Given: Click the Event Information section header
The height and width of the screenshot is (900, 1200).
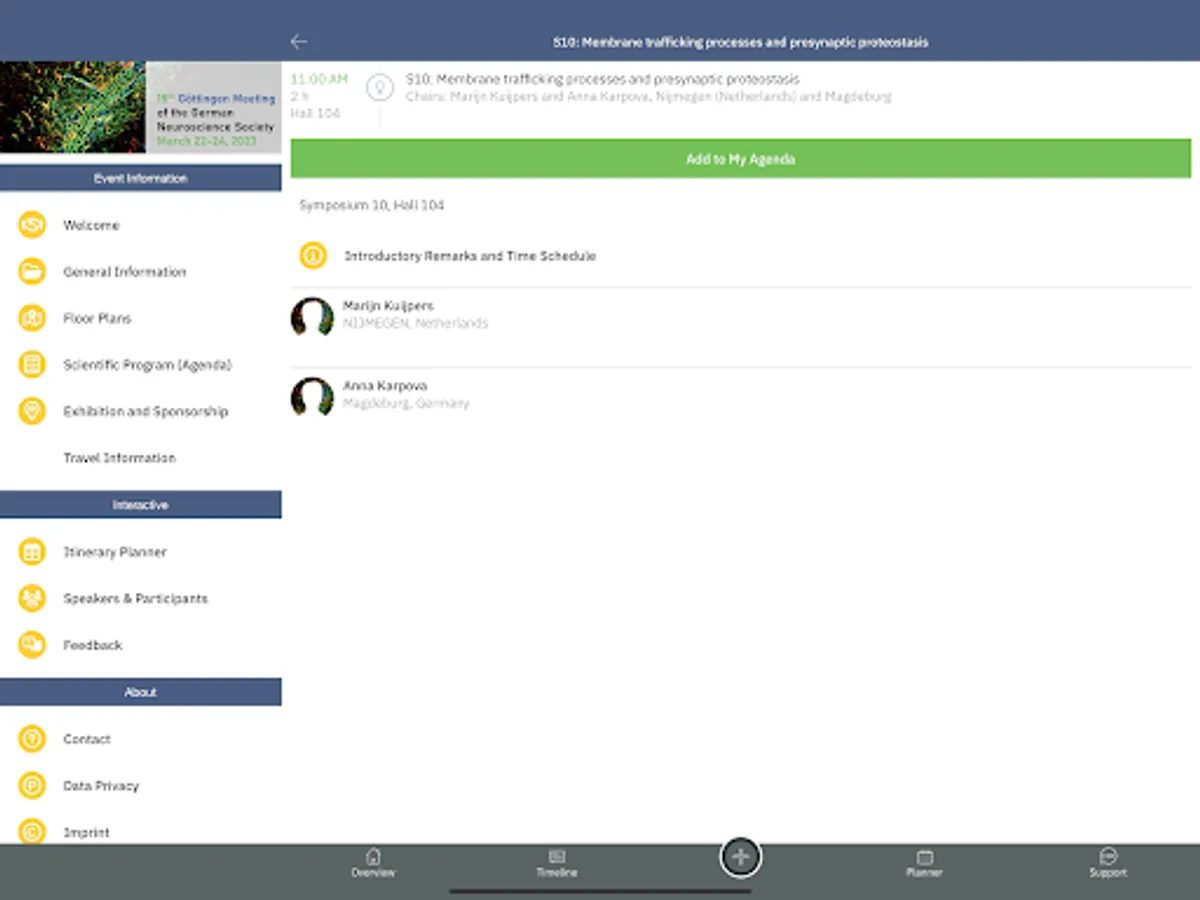Looking at the screenshot, I should point(141,178).
